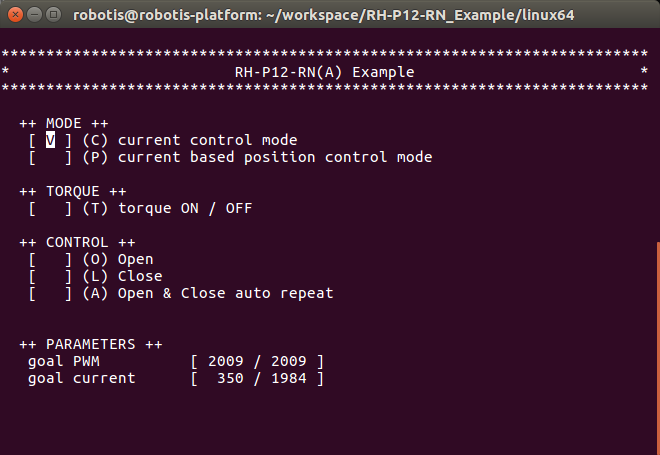Select the (O) Open control checkbox
Image resolution: width=660 pixels, height=455 pixels.
click(x=50, y=260)
